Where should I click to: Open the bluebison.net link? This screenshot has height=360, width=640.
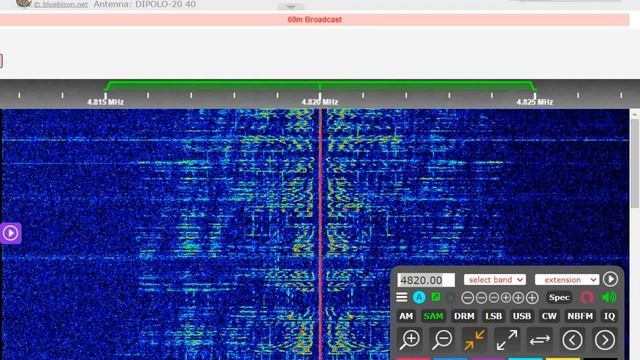click(60, 4)
